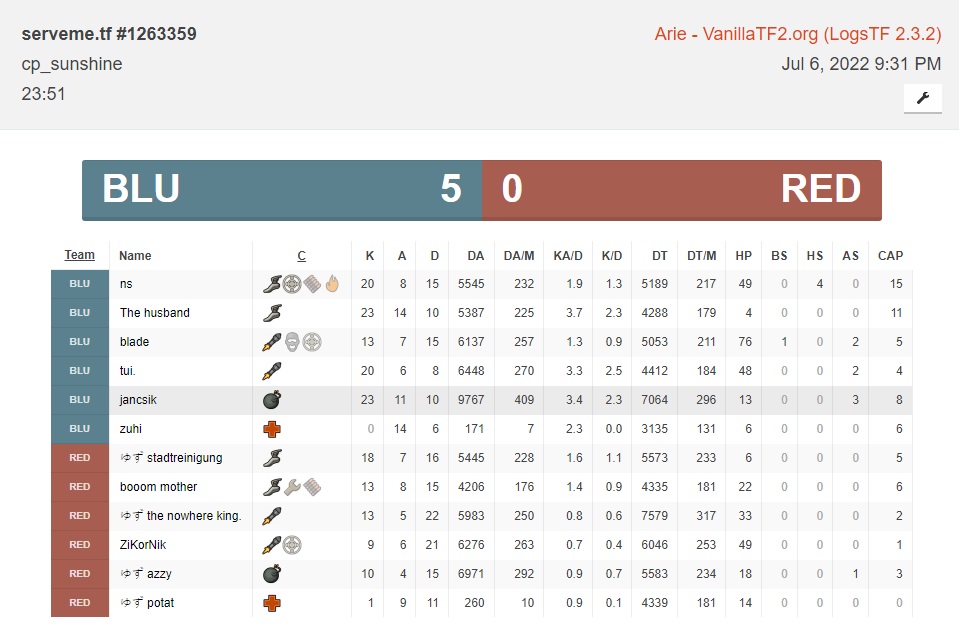Click the BLU team score banner
Image resolution: width=960 pixels, height=632 pixels.
(282, 189)
